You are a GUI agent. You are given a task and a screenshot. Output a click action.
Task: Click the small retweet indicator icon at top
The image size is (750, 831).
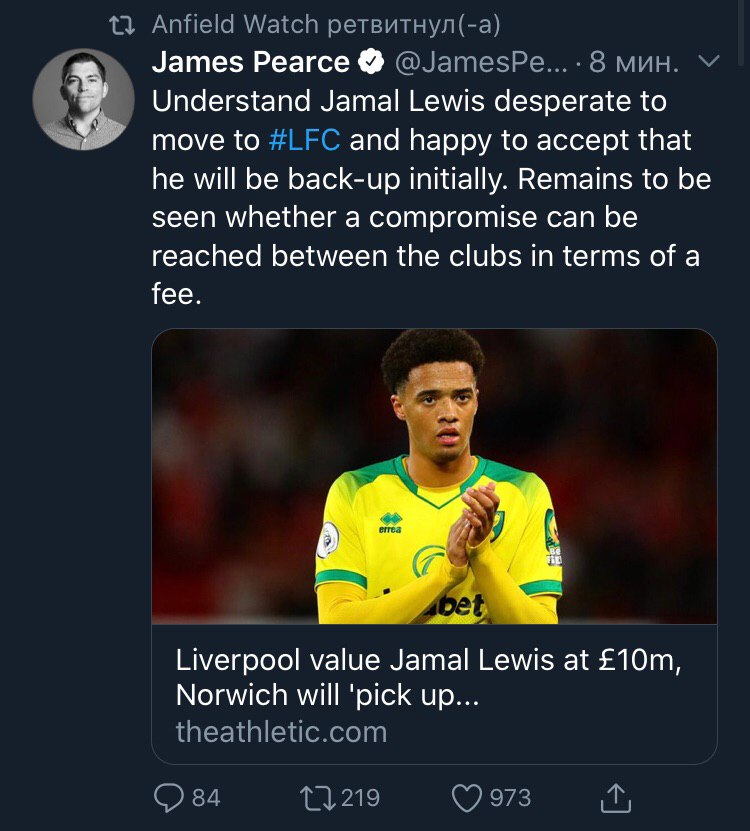(121, 25)
